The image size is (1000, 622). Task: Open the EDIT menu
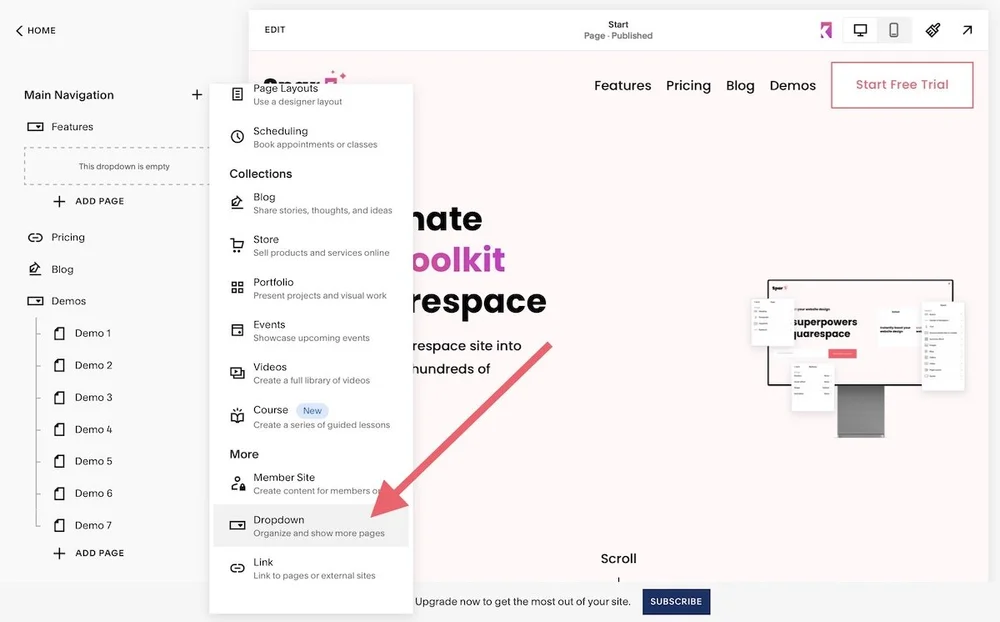274,29
